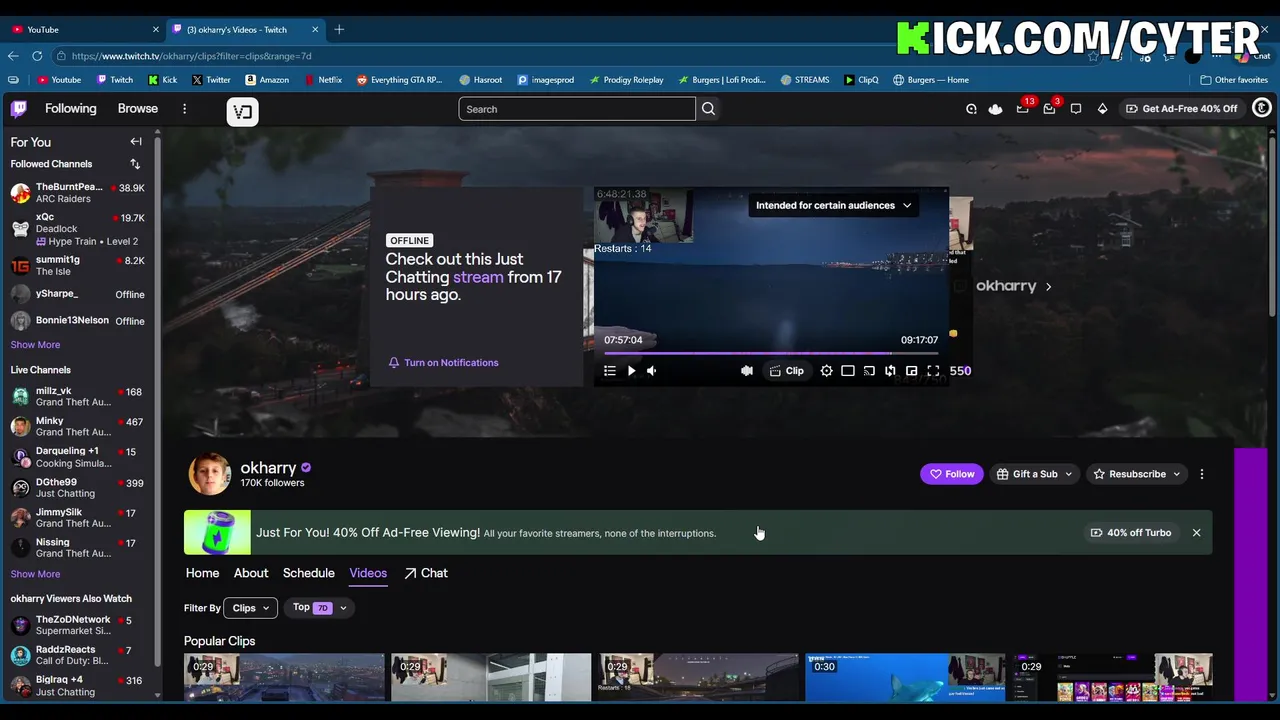Click the 40% off Turbo button
Viewport: 1280px width, 720px height.
1131,533
